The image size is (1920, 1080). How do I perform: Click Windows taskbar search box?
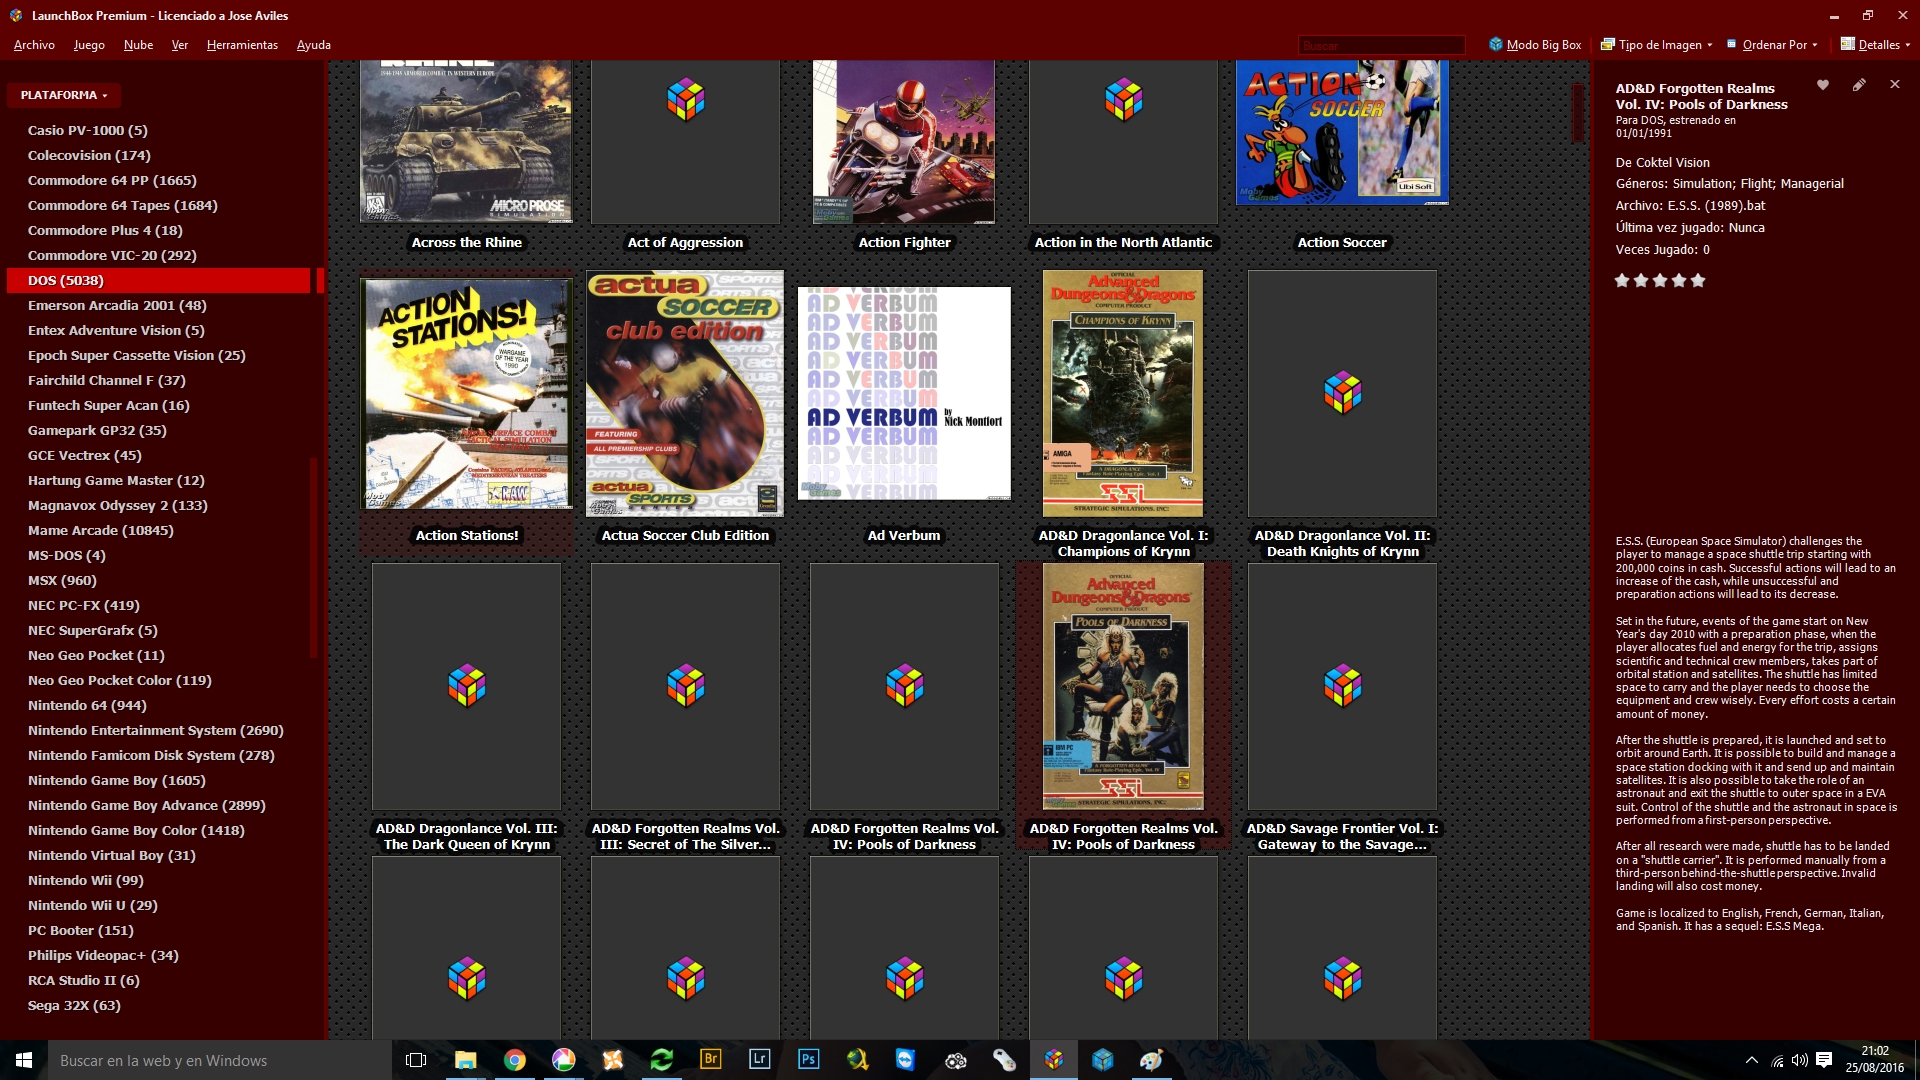[220, 1060]
